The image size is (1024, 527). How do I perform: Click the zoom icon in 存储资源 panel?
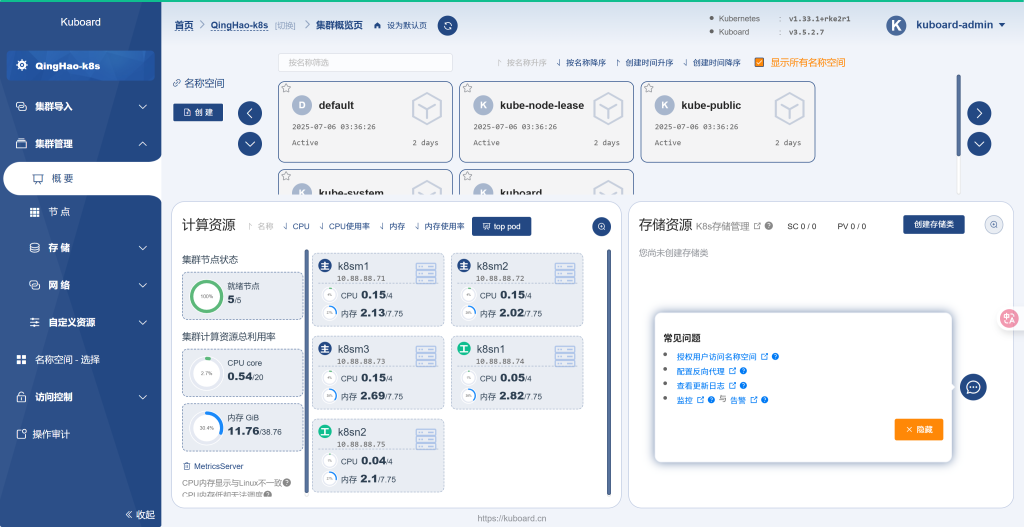pyautogui.click(x=993, y=225)
